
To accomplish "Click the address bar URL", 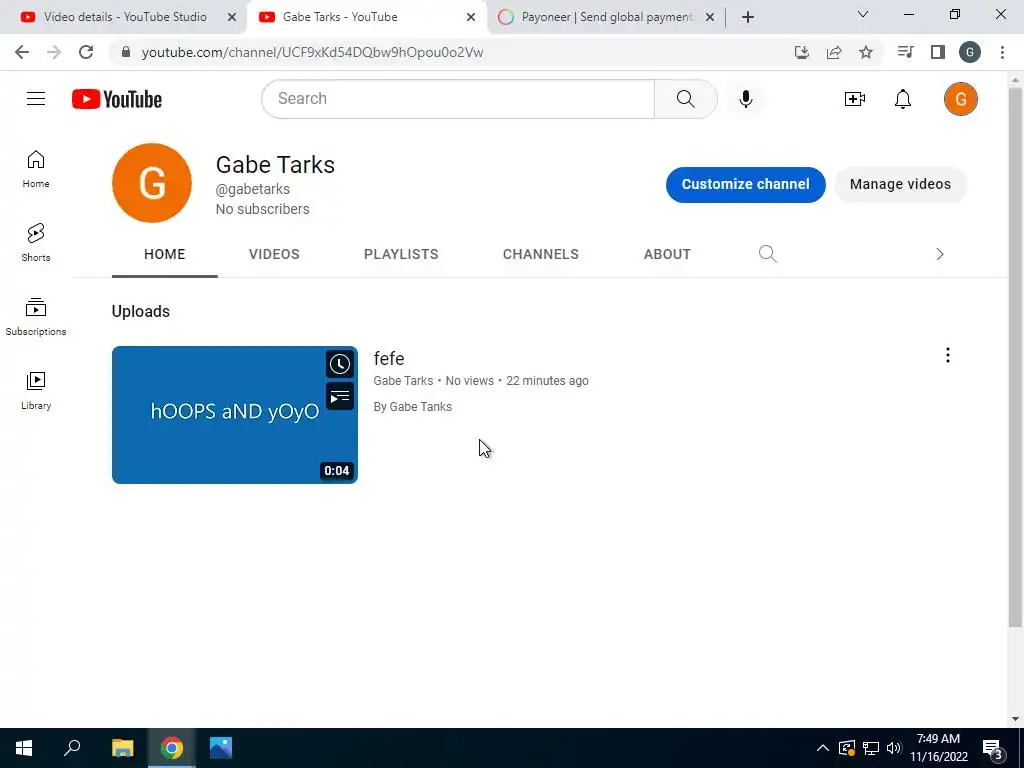I will click(312, 52).
